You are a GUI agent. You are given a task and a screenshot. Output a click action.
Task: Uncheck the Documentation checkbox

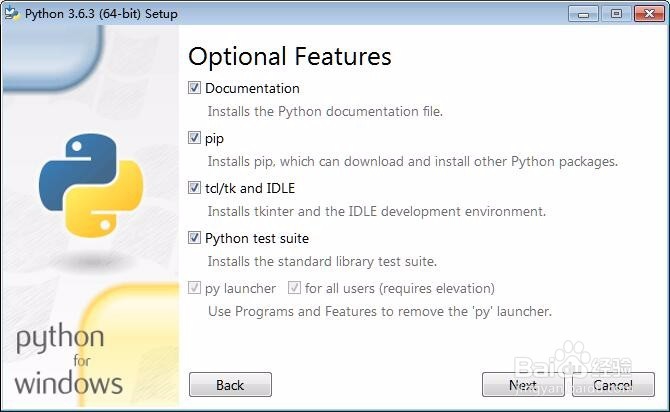(195, 88)
